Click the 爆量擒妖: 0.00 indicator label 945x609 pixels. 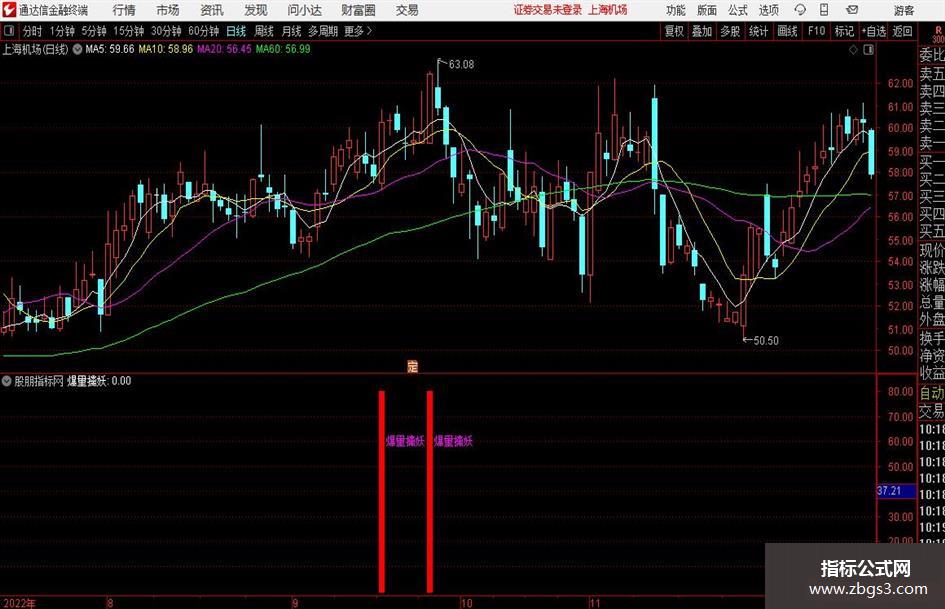(99, 381)
